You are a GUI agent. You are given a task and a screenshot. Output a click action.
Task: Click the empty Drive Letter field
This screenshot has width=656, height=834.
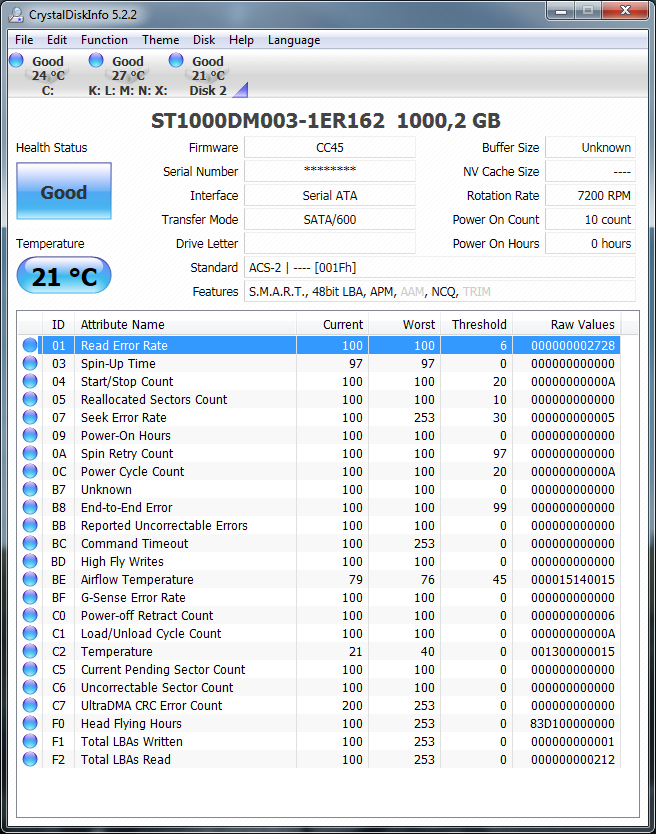(x=330, y=243)
